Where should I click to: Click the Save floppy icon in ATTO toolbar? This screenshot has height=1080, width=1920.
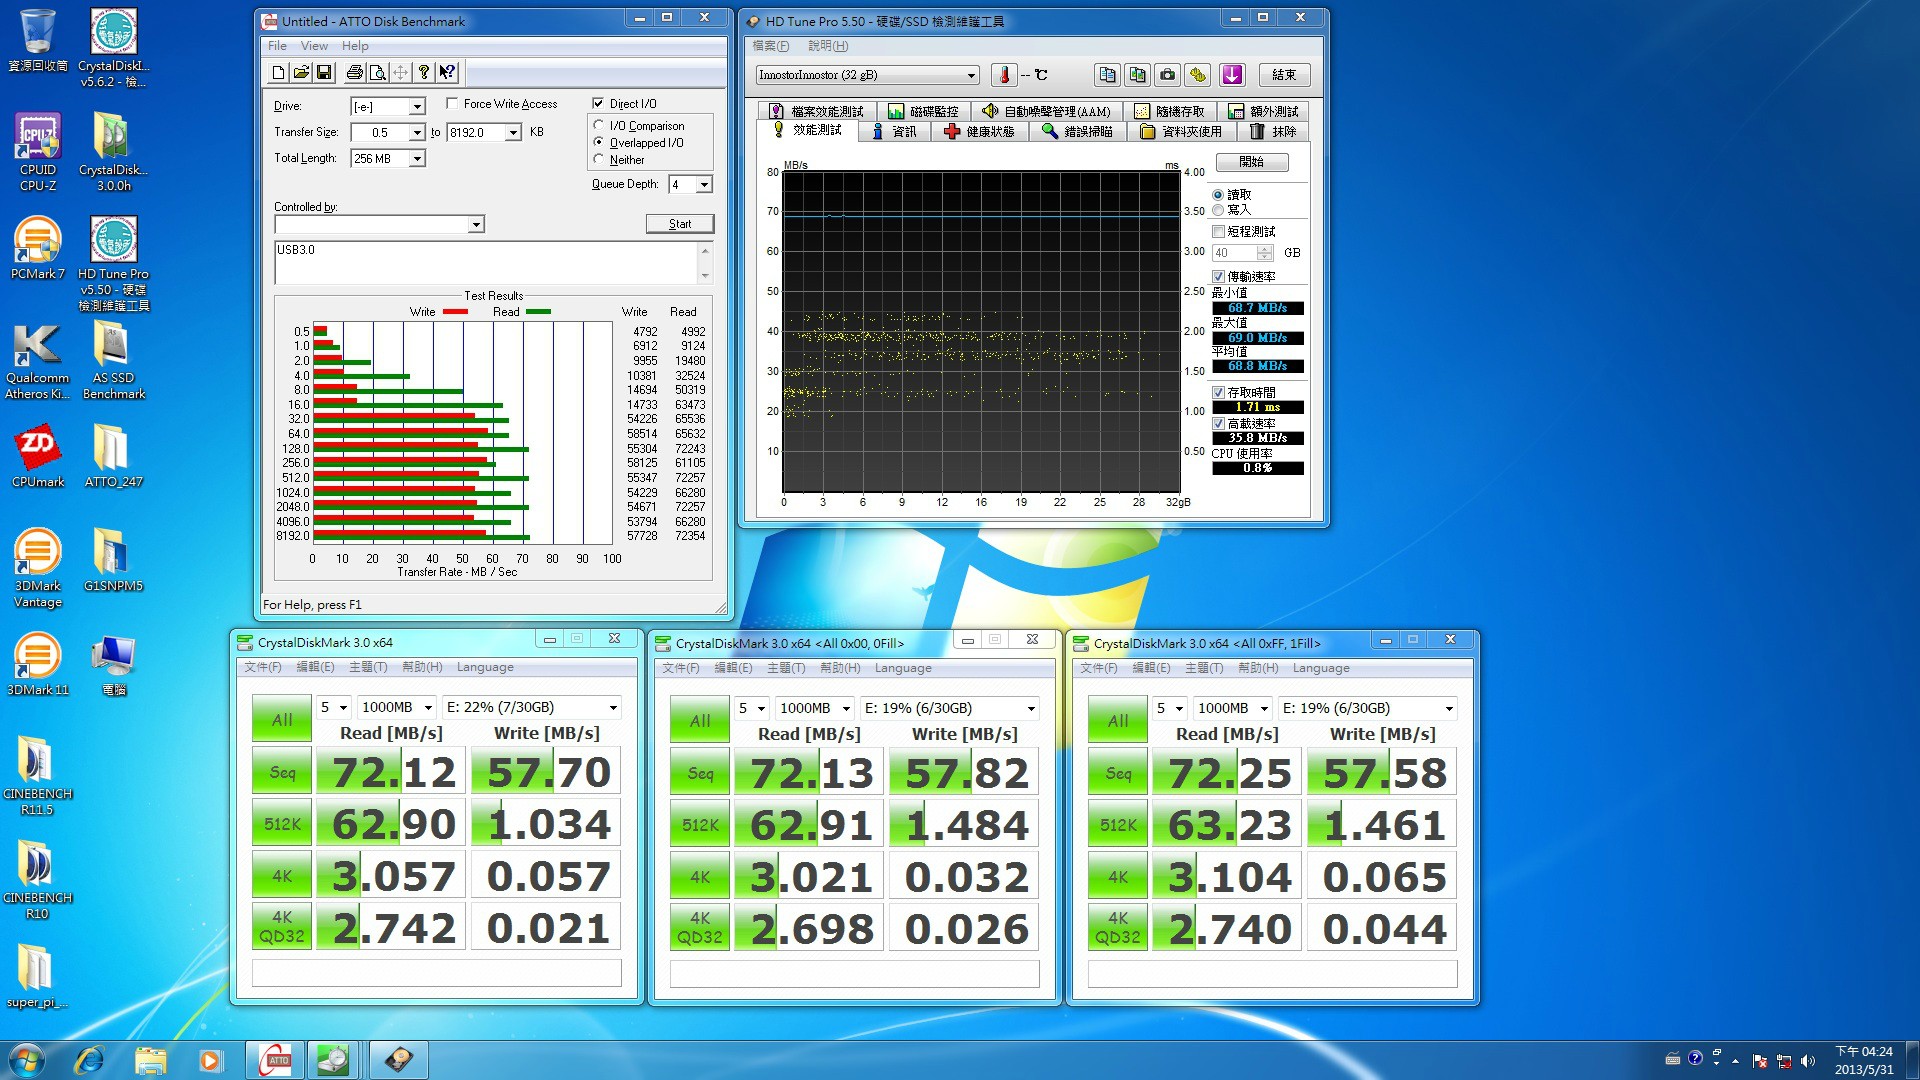coord(323,73)
